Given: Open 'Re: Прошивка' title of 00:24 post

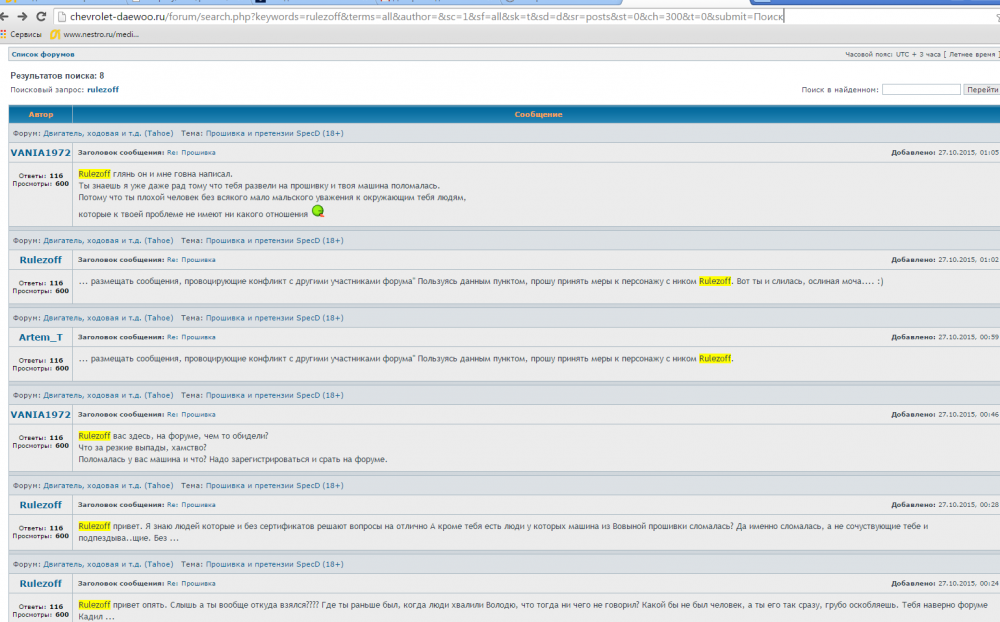Looking at the screenshot, I should (x=191, y=583).
